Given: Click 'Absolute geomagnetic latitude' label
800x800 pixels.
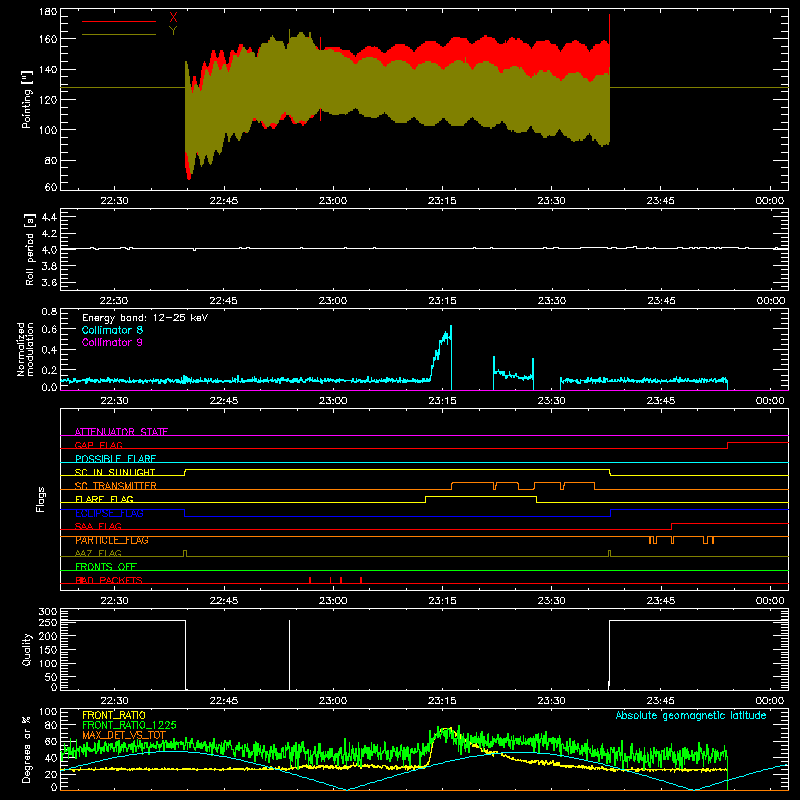Looking at the screenshot, I should click(691, 715).
